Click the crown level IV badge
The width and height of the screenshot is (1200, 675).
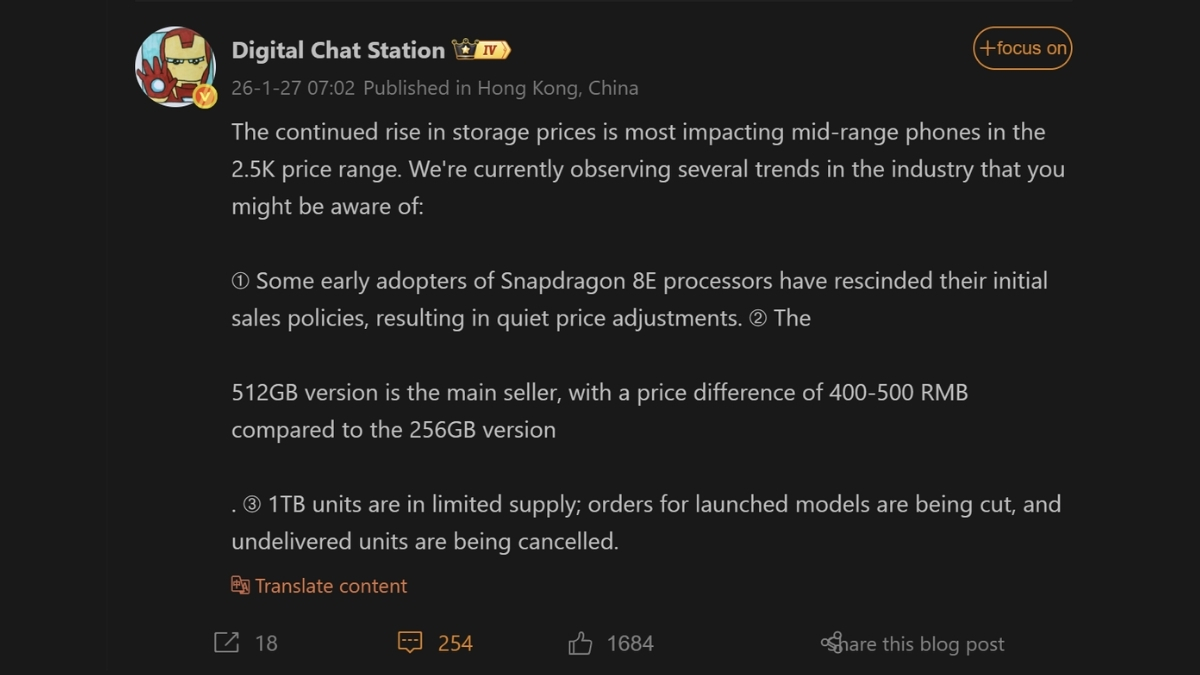coord(482,49)
